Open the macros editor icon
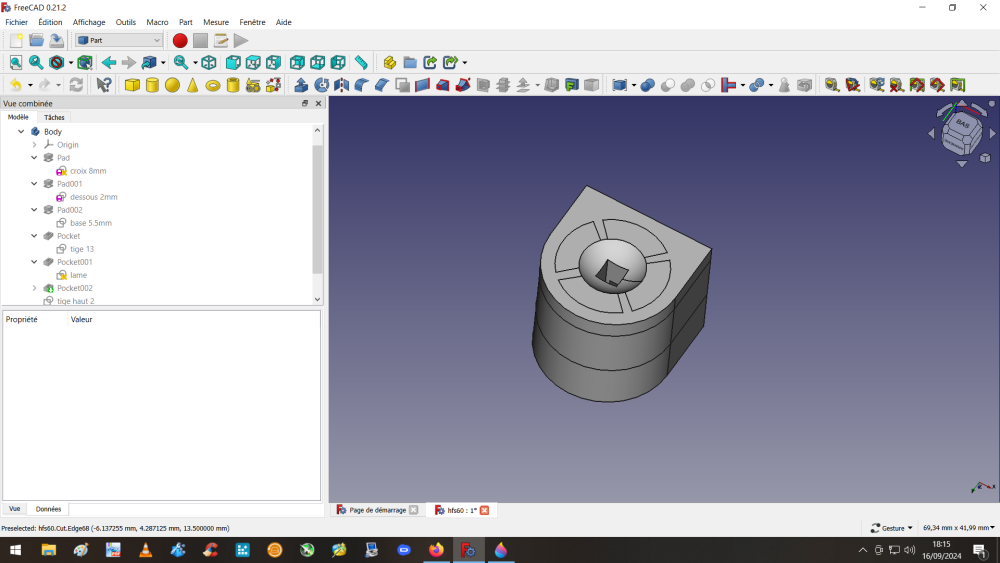 (221, 40)
